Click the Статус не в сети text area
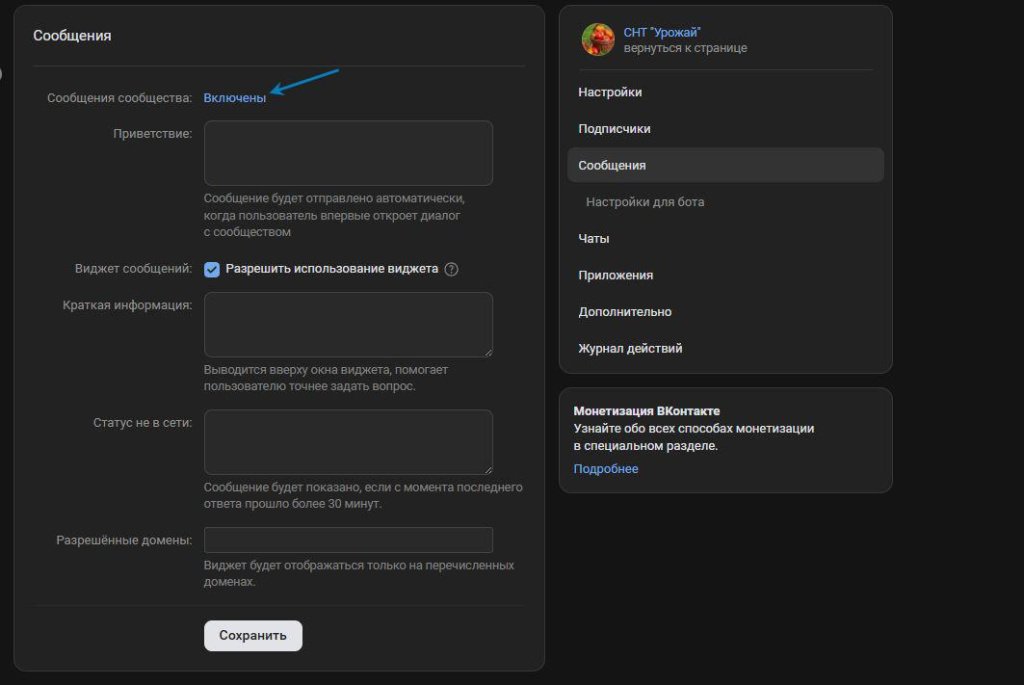This screenshot has height=685, width=1024. pyautogui.click(x=348, y=441)
